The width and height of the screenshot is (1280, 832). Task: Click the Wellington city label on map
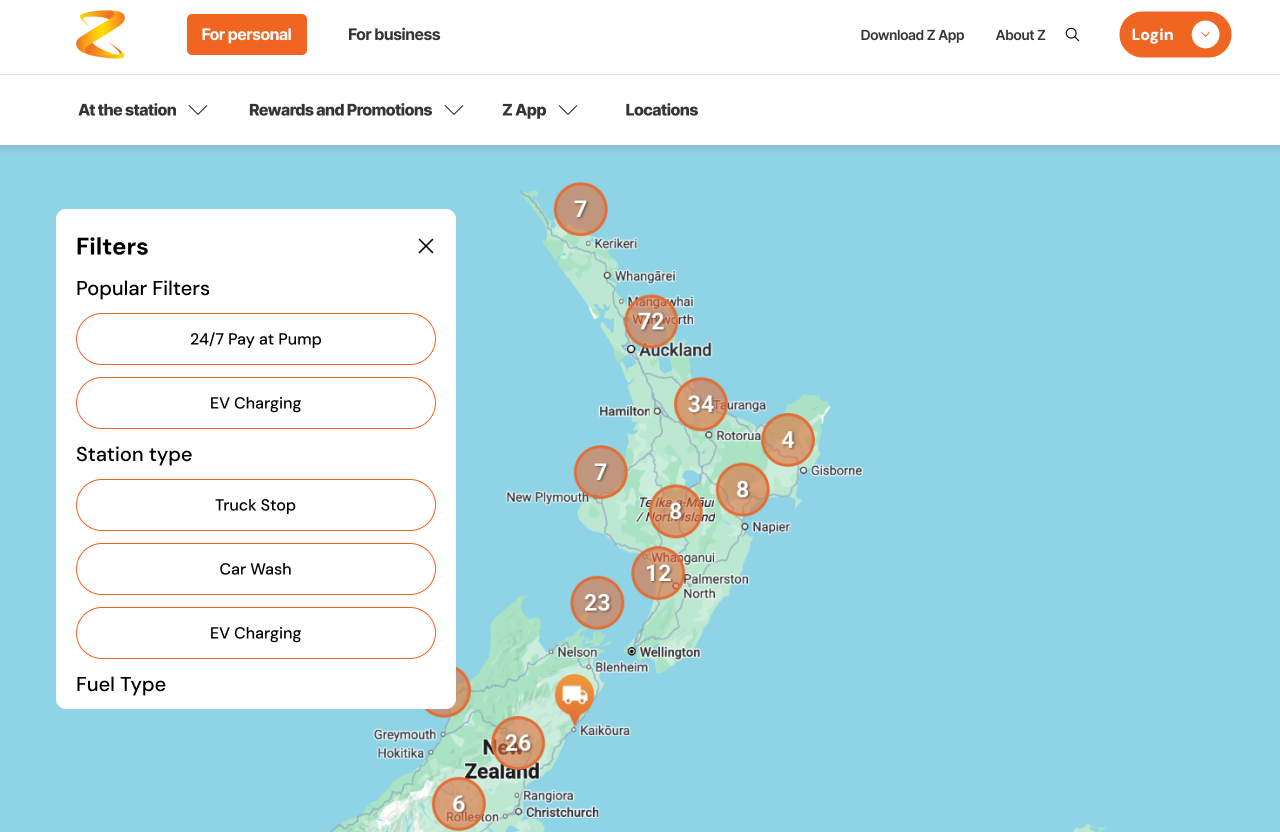point(670,652)
